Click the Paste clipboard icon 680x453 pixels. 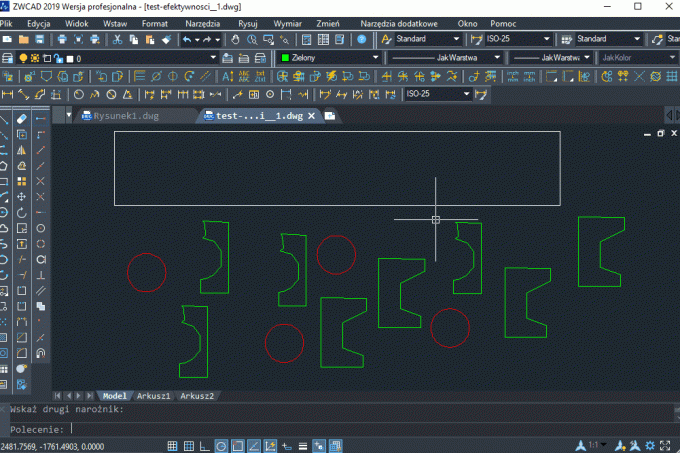pos(150,39)
